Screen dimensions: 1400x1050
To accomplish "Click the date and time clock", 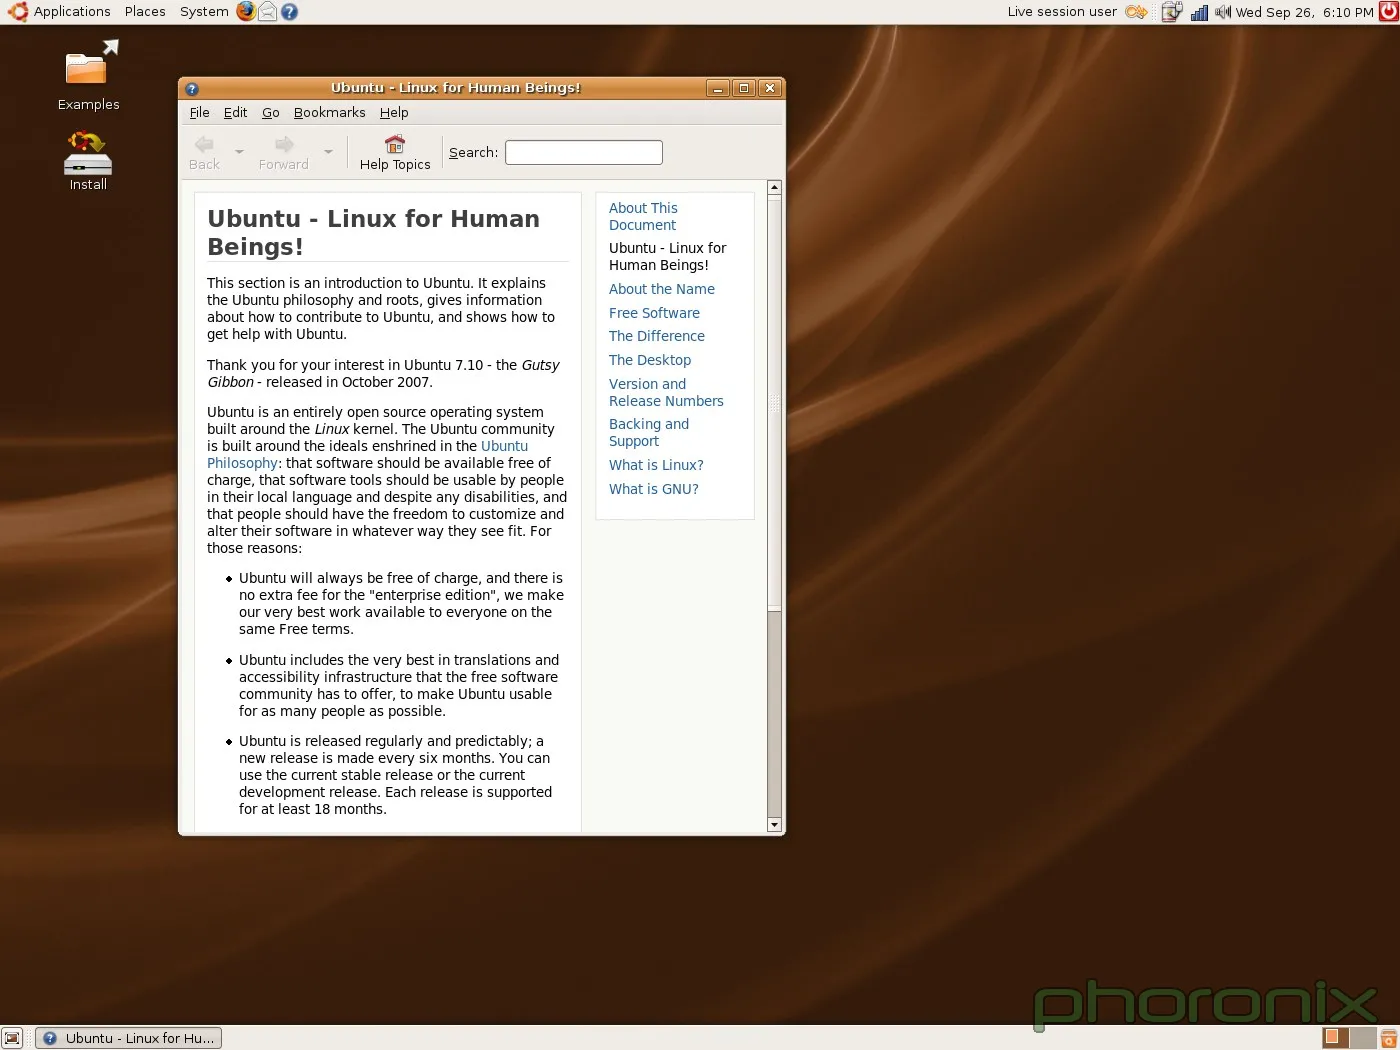I will point(1304,12).
